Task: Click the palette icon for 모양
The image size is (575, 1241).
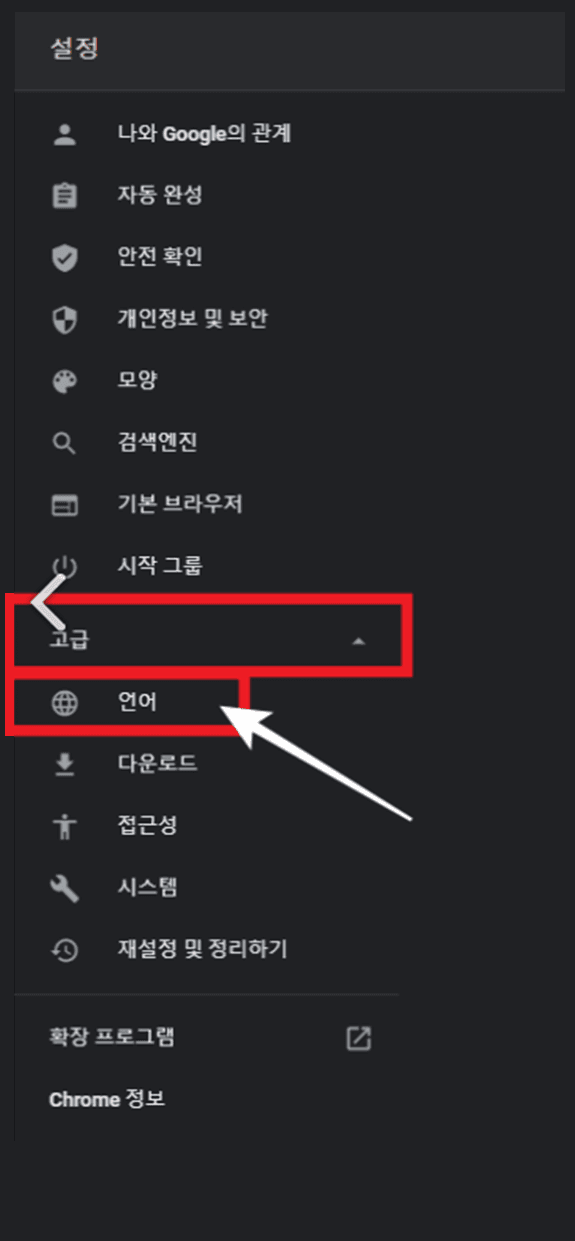Action: click(x=65, y=381)
